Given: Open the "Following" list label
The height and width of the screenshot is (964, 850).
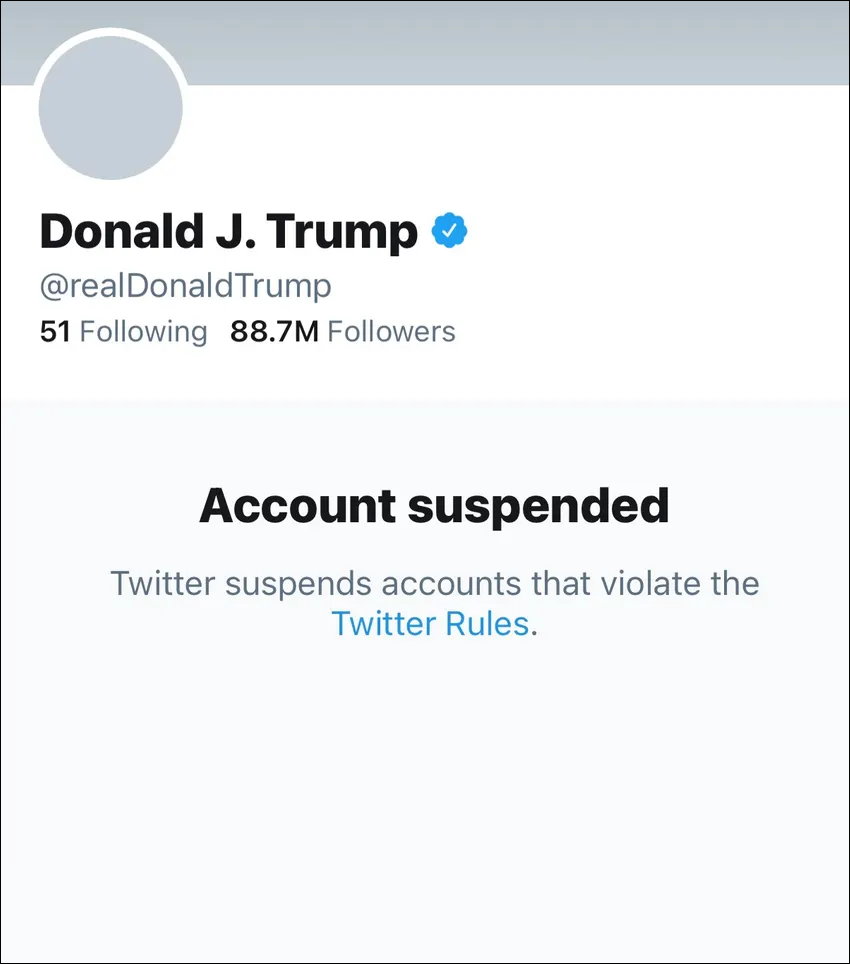Looking at the screenshot, I should (143, 332).
